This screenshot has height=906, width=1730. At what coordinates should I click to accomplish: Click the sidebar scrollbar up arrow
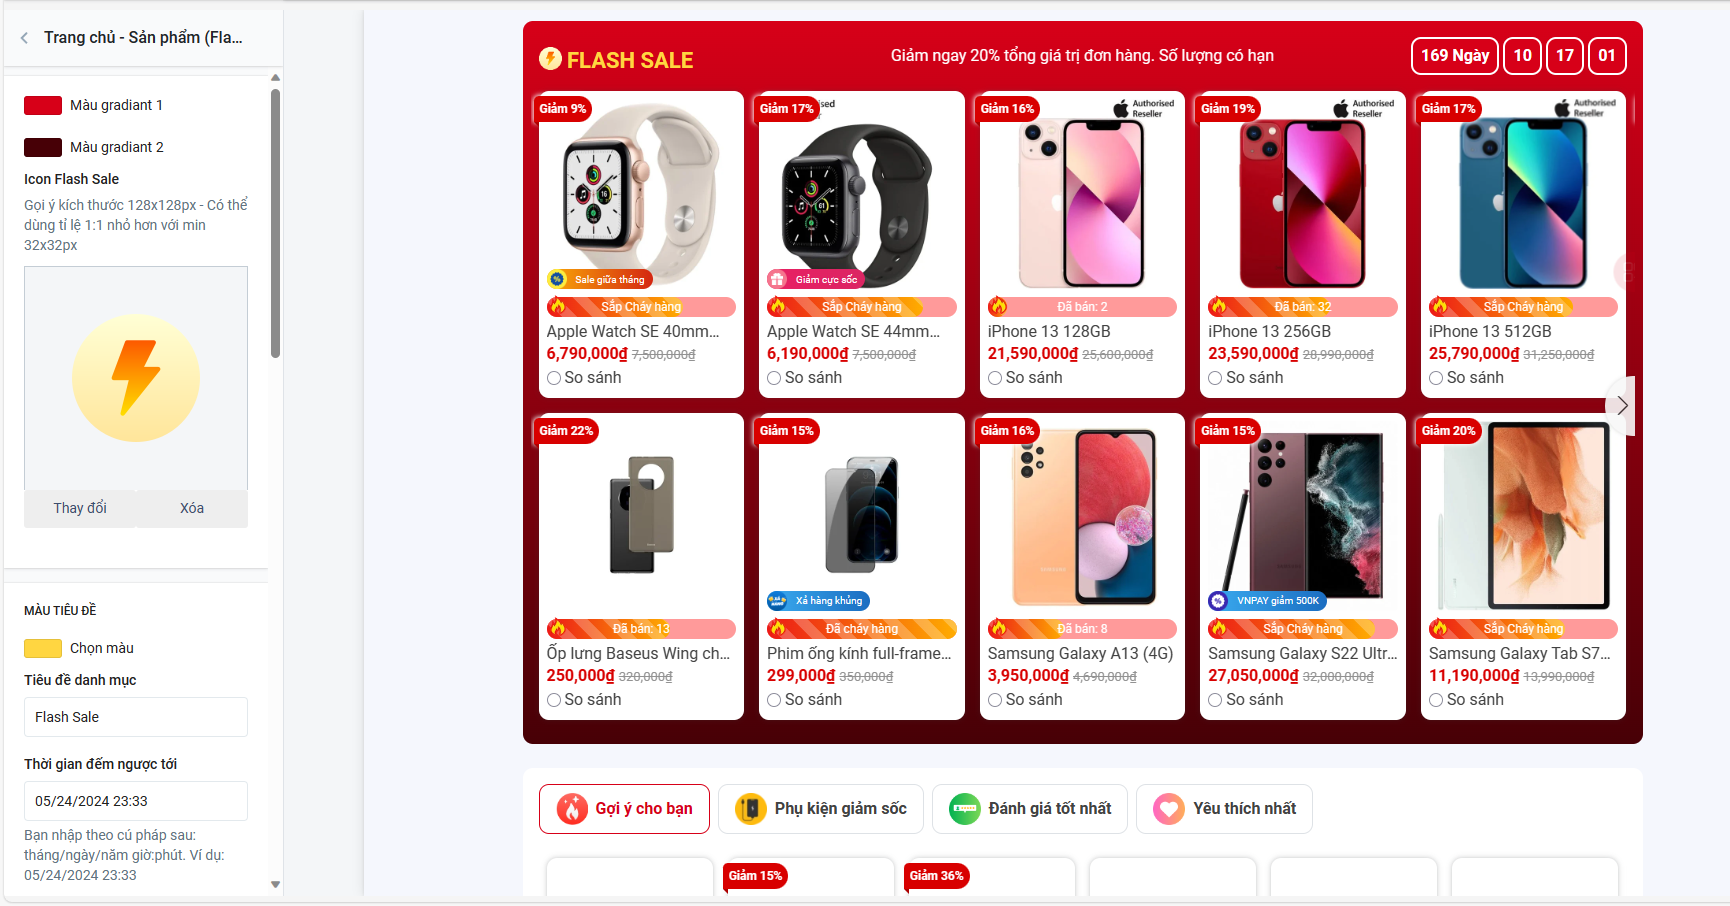click(275, 77)
